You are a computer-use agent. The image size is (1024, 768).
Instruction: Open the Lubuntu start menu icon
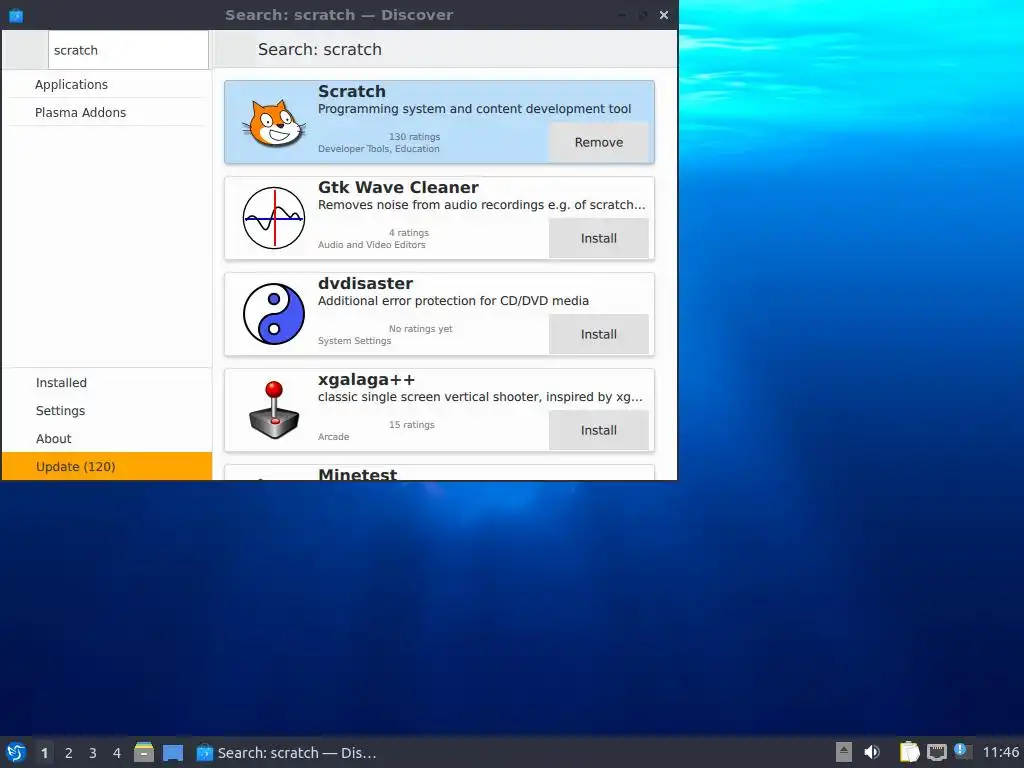[x=16, y=752]
